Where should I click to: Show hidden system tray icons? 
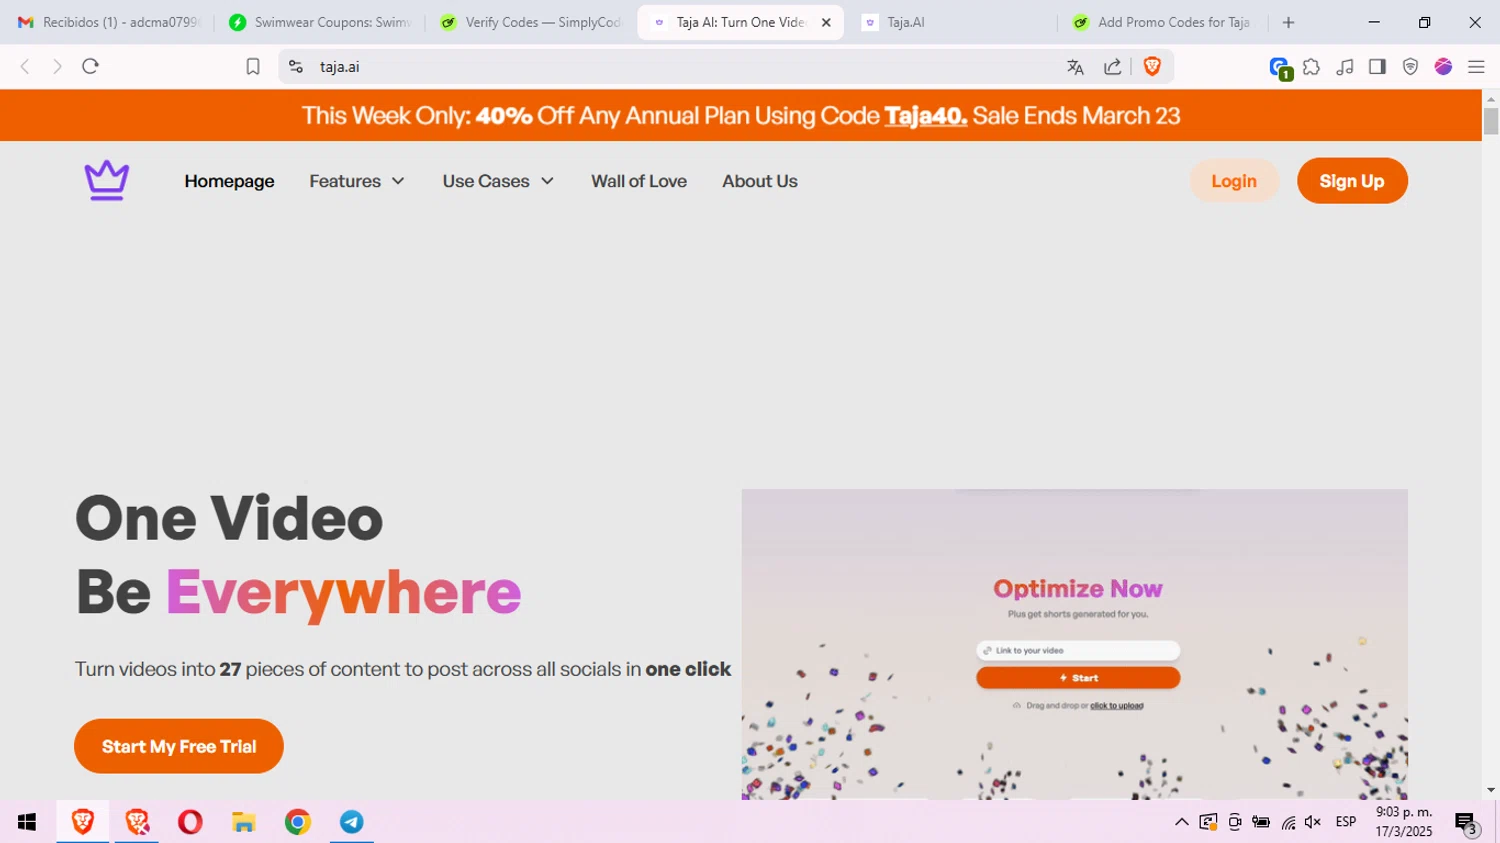1181,822
